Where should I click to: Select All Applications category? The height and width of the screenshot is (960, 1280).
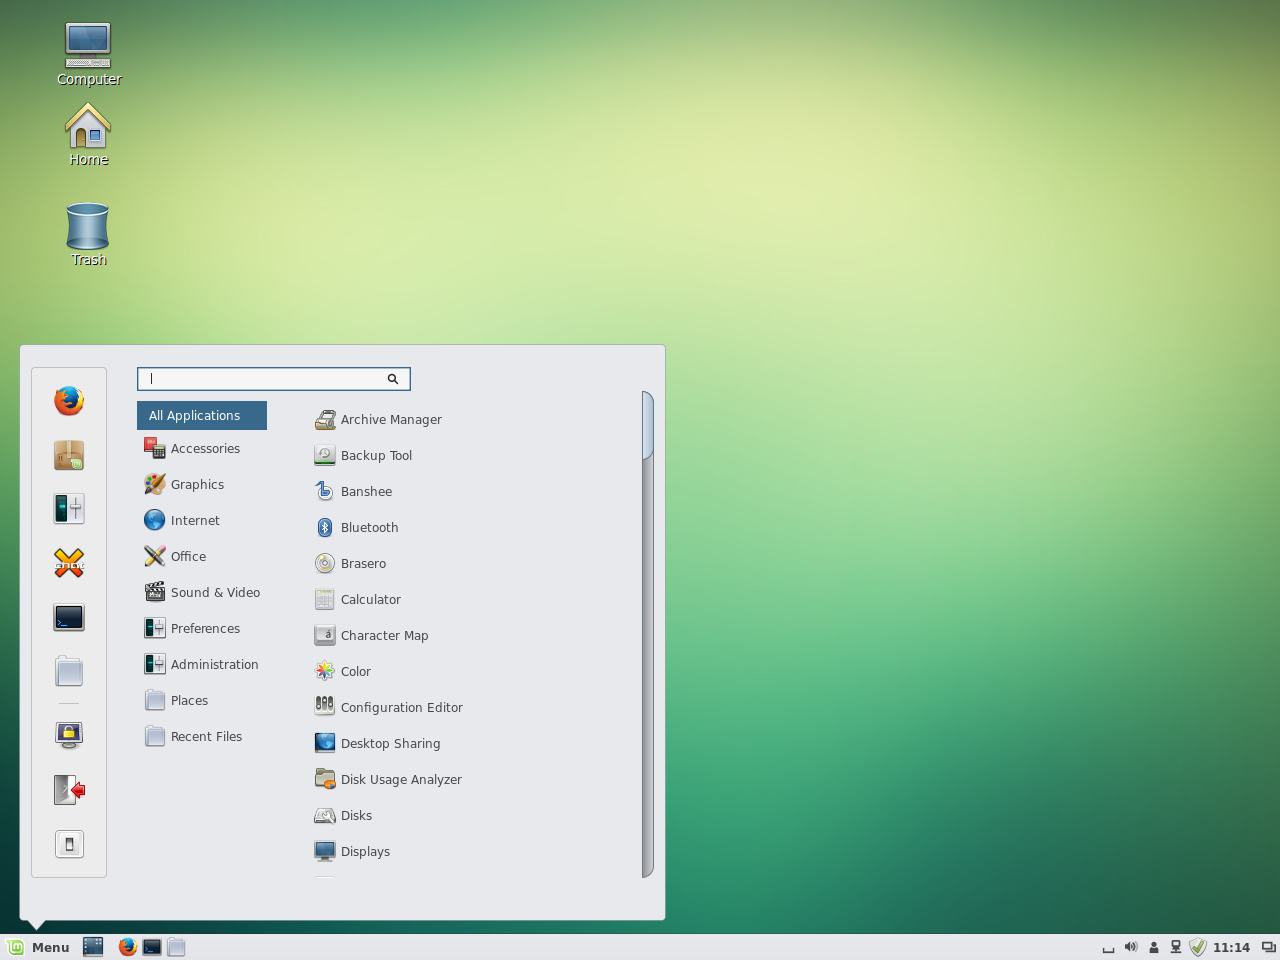point(202,416)
